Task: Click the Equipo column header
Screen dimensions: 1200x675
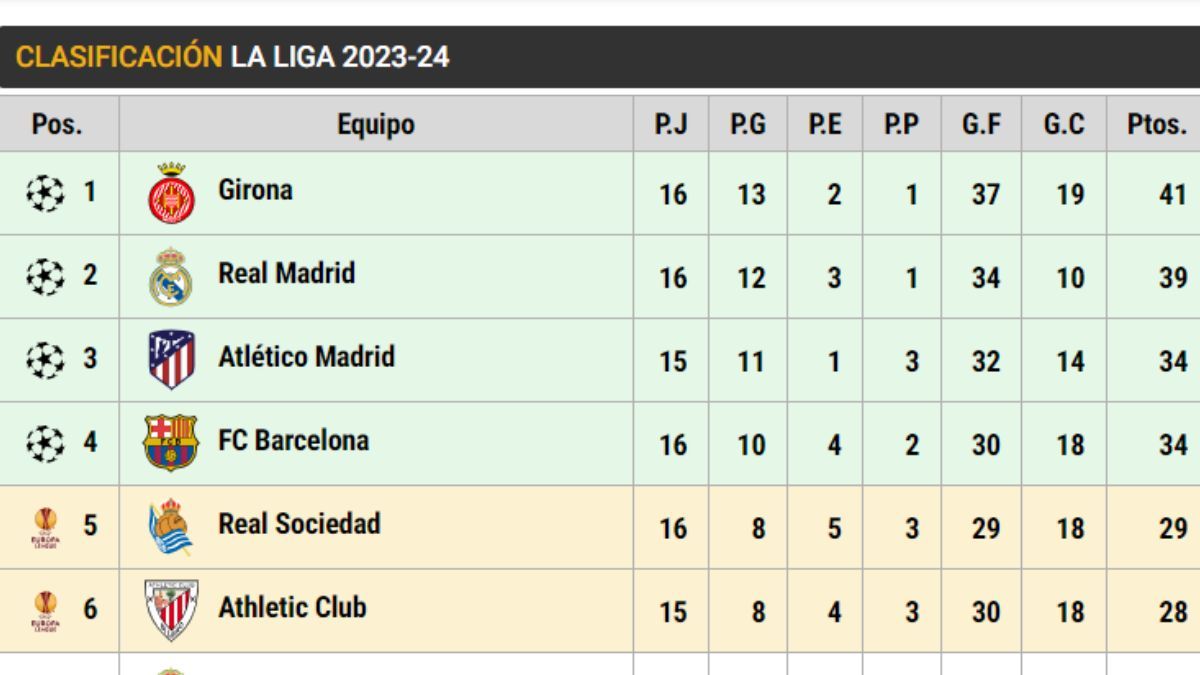Action: pos(375,125)
